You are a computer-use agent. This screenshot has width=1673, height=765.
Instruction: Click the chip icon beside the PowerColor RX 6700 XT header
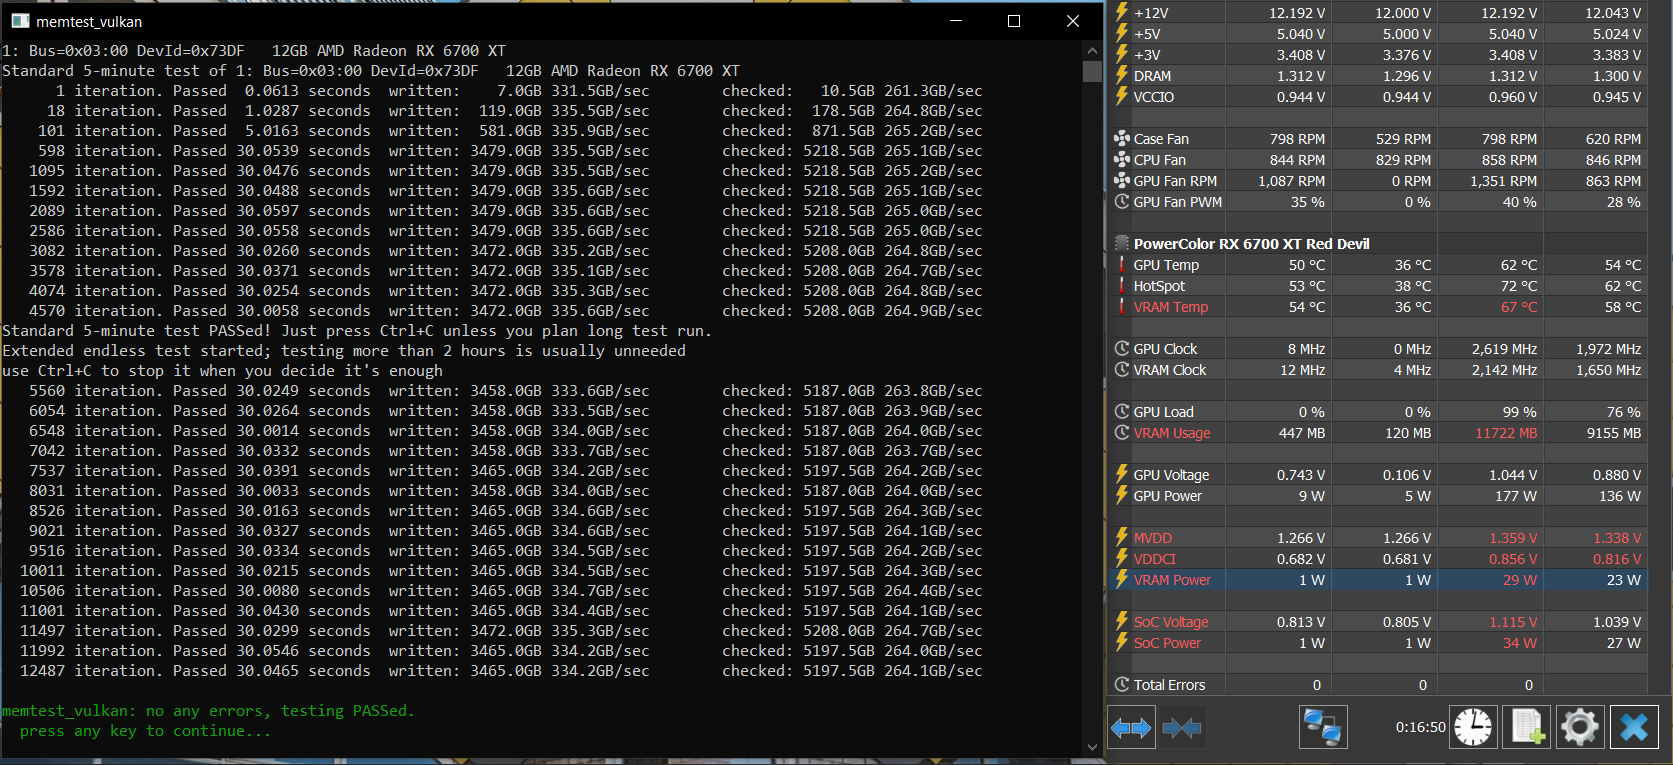(1122, 244)
